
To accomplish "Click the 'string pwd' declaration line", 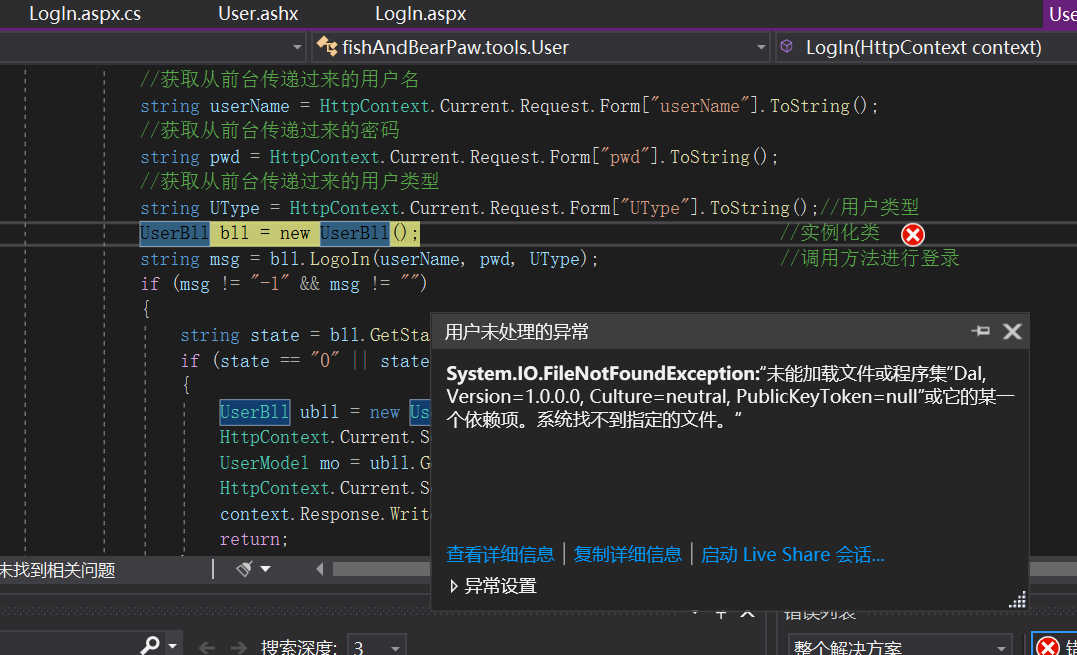I will (459, 157).
